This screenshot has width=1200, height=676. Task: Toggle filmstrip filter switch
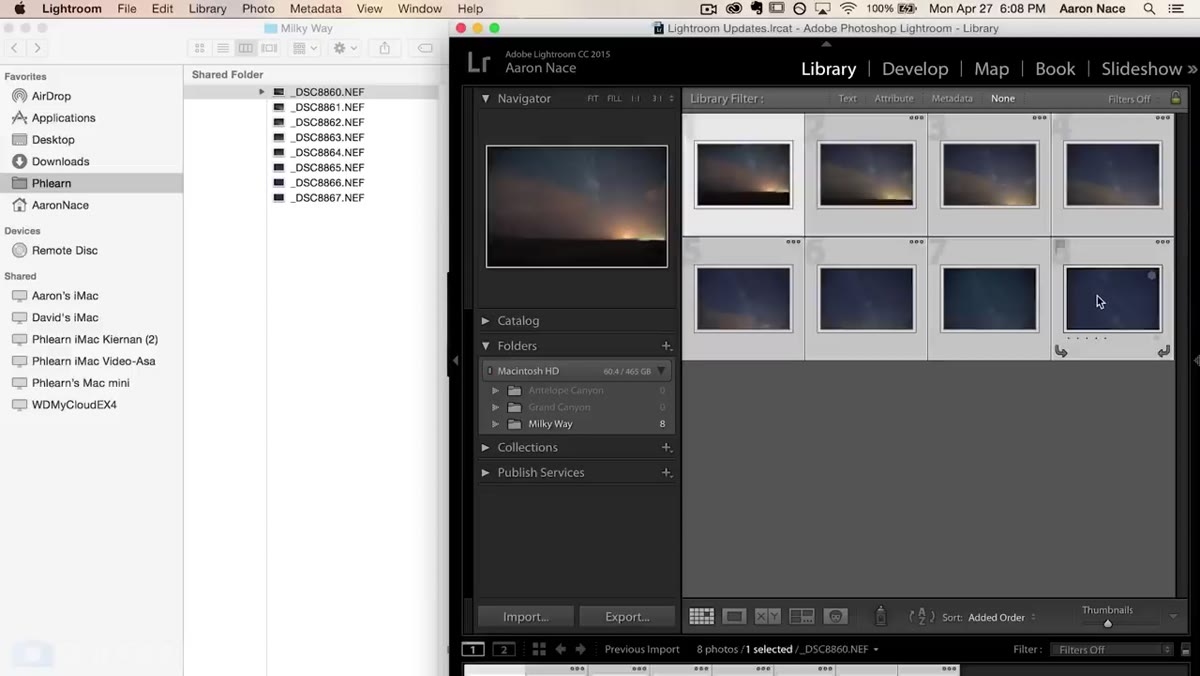[1185, 649]
